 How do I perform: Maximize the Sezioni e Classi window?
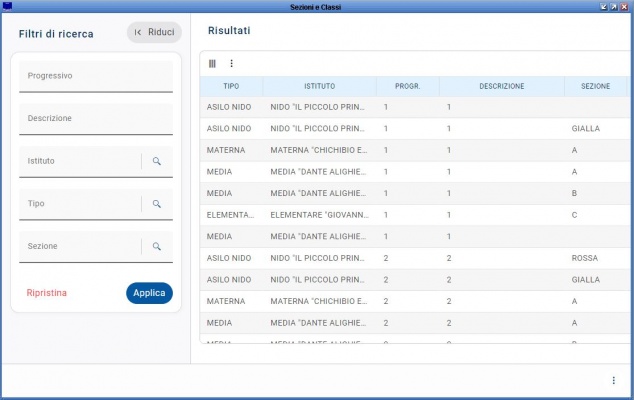point(615,6)
